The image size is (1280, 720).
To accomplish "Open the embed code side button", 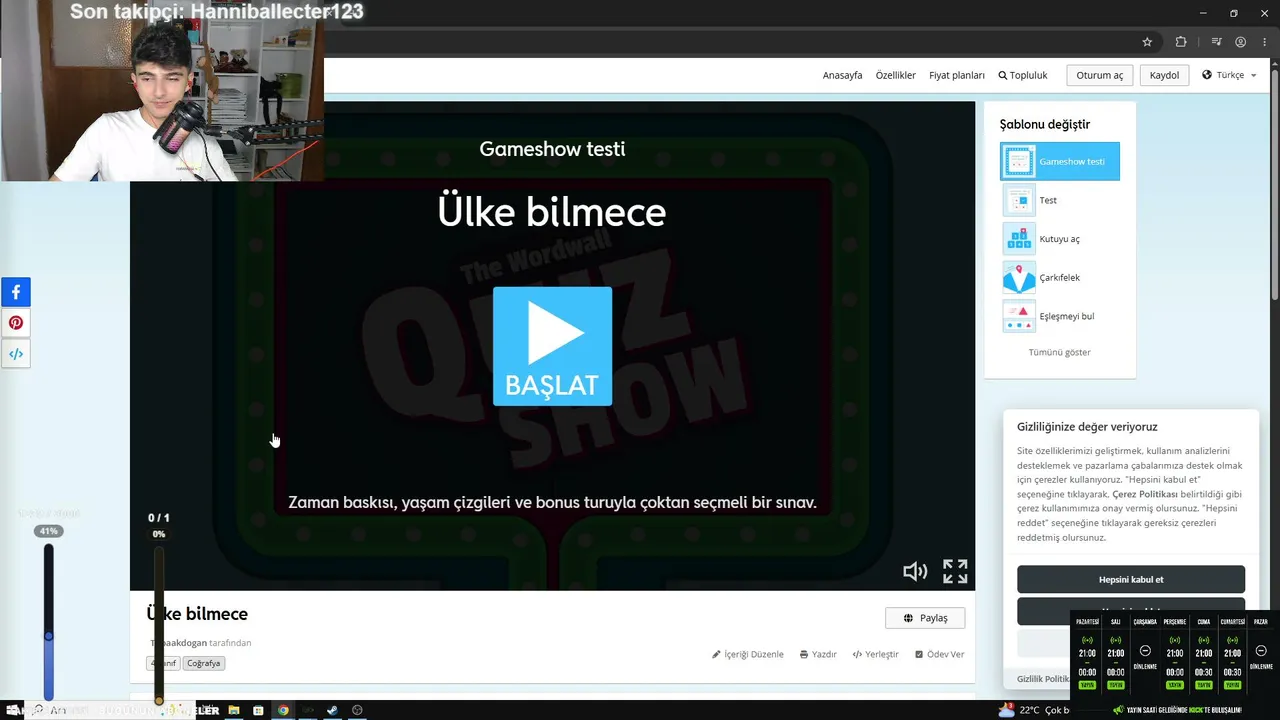I will tap(16, 354).
